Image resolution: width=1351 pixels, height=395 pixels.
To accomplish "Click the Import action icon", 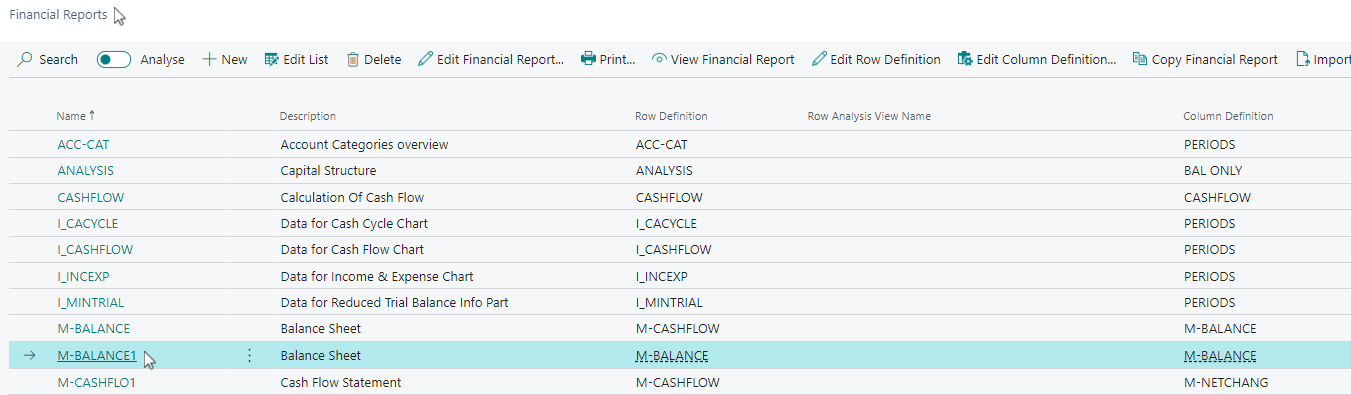I will (x=1302, y=60).
